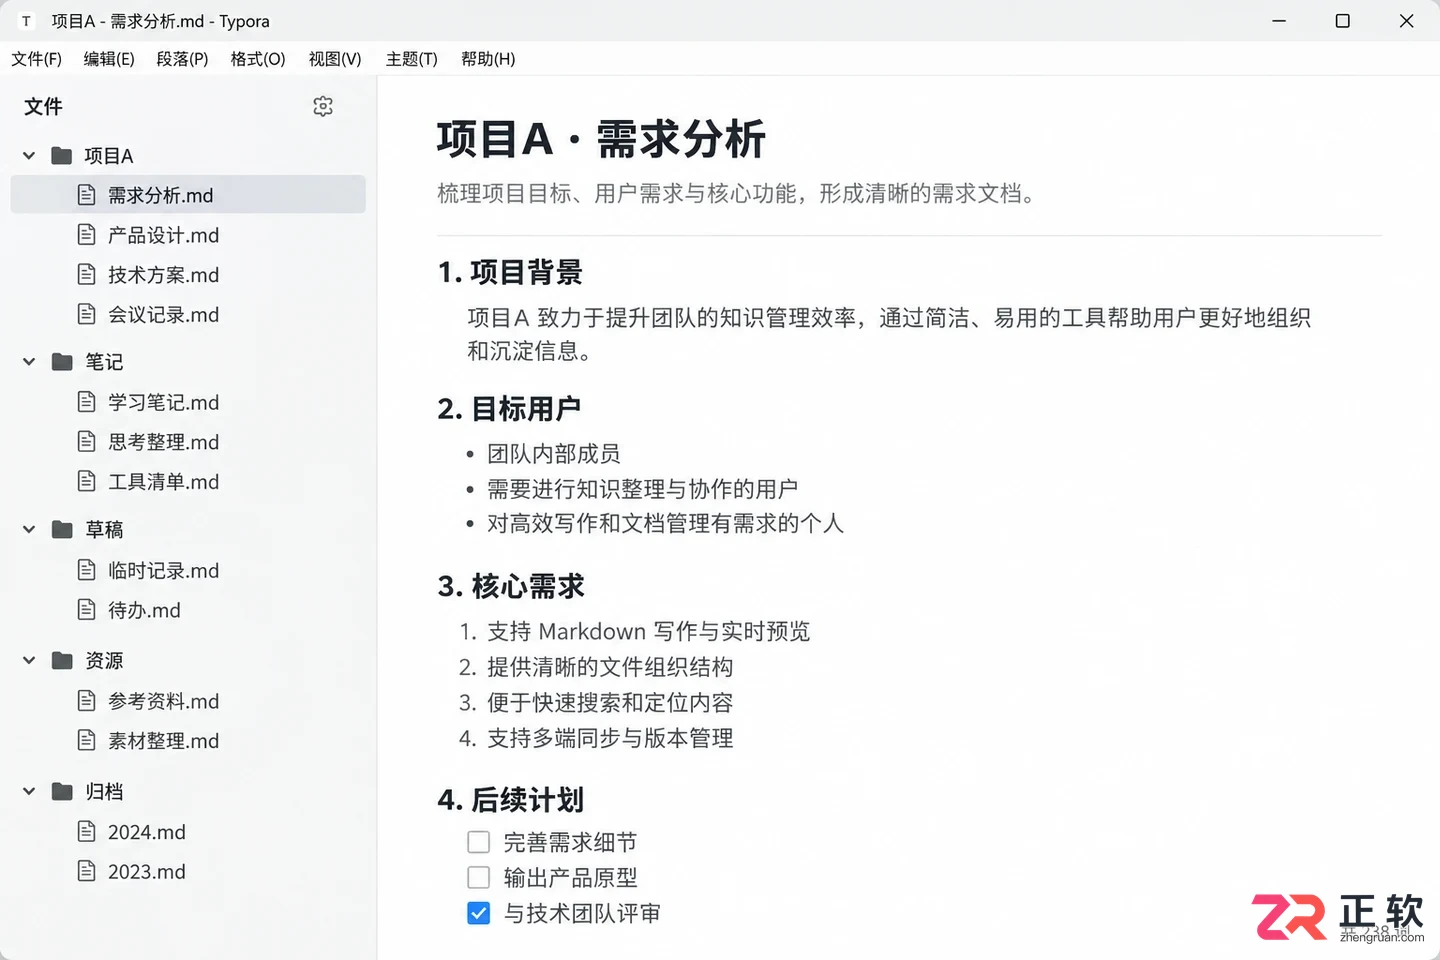The width and height of the screenshot is (1440, 960).
Task: Click the Typora app icon in title bar
Action: coord(26,21)
